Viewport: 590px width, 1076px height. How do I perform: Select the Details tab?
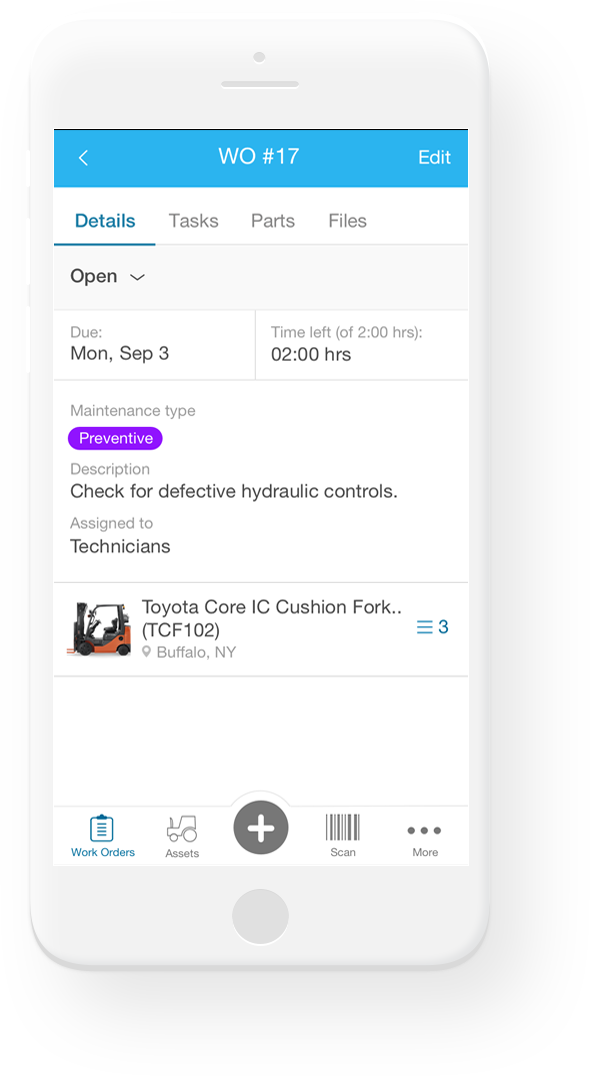click(x=104, y=220)
